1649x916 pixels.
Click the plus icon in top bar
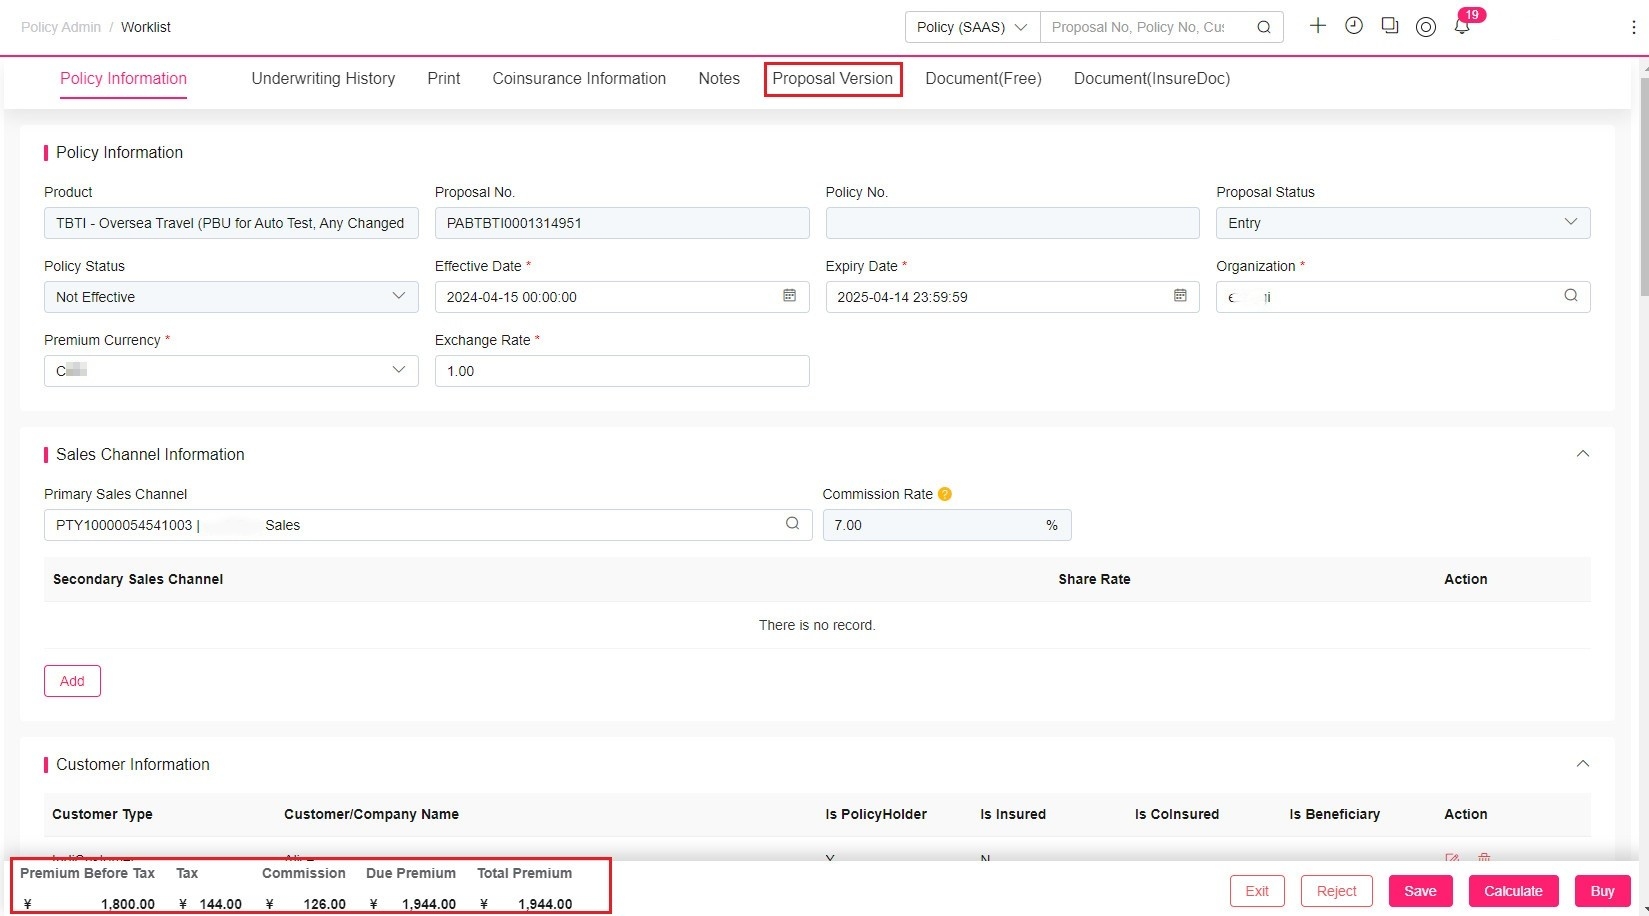point(1317,26)
